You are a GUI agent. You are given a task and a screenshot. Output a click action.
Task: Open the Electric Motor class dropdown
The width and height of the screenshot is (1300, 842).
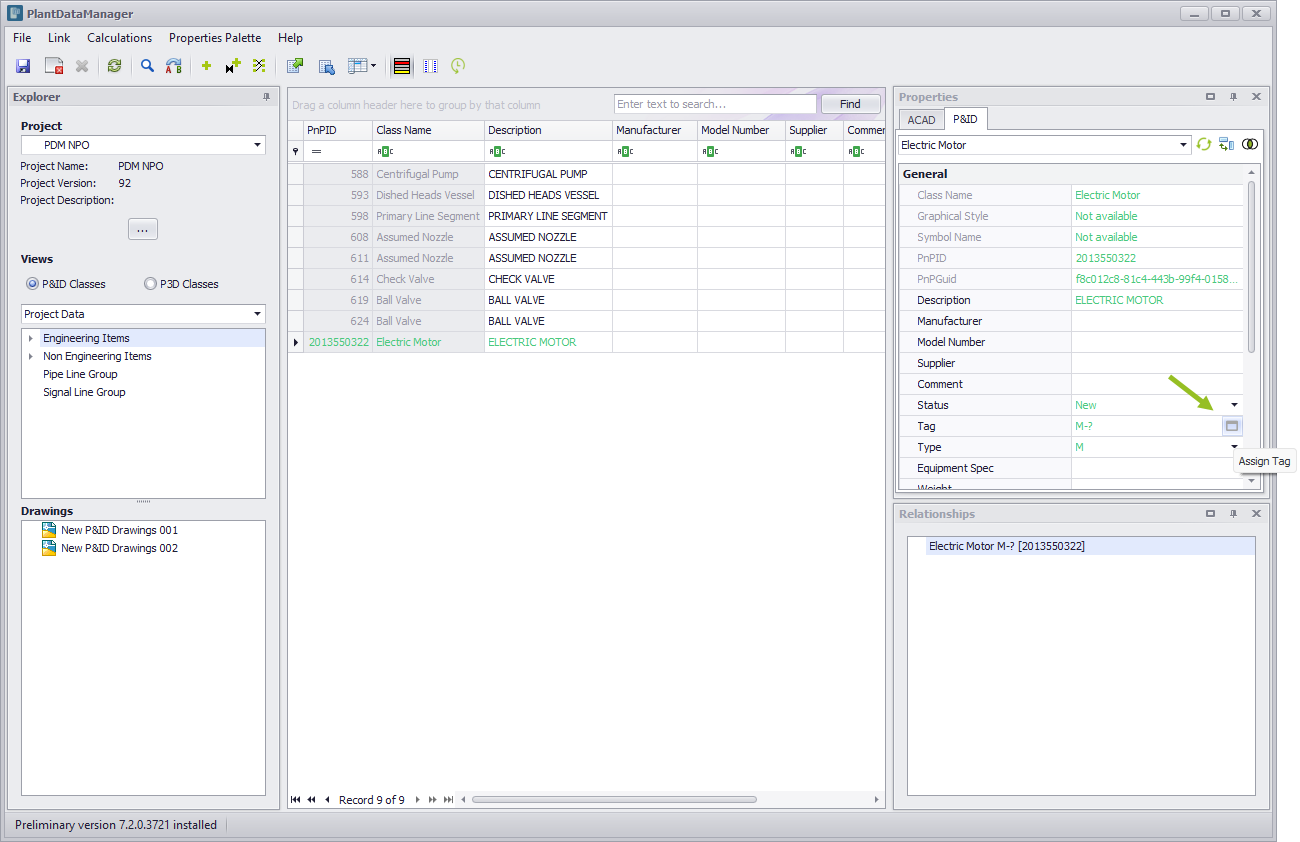(x=1184, y=145)
